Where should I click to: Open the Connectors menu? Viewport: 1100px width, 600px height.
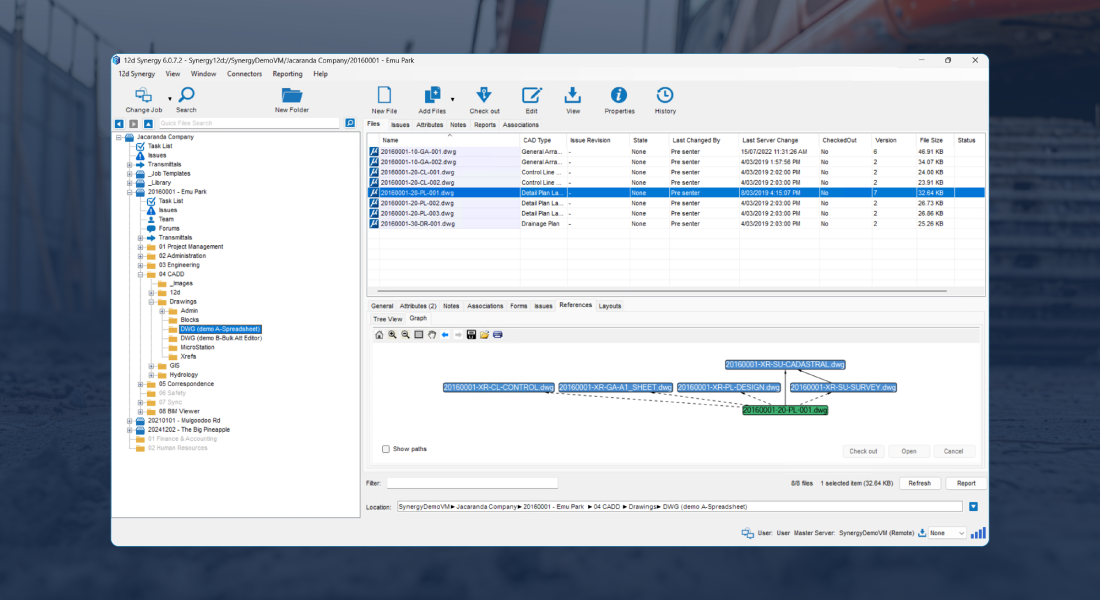(x=244, y=74)
